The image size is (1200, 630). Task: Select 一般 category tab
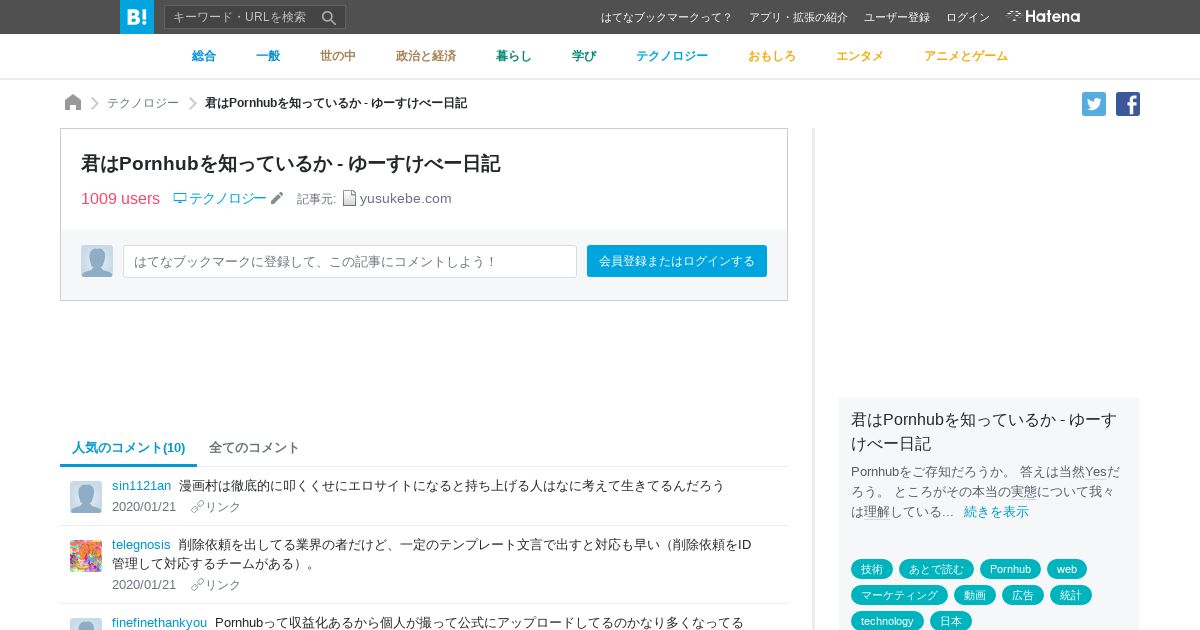(268, 56)
